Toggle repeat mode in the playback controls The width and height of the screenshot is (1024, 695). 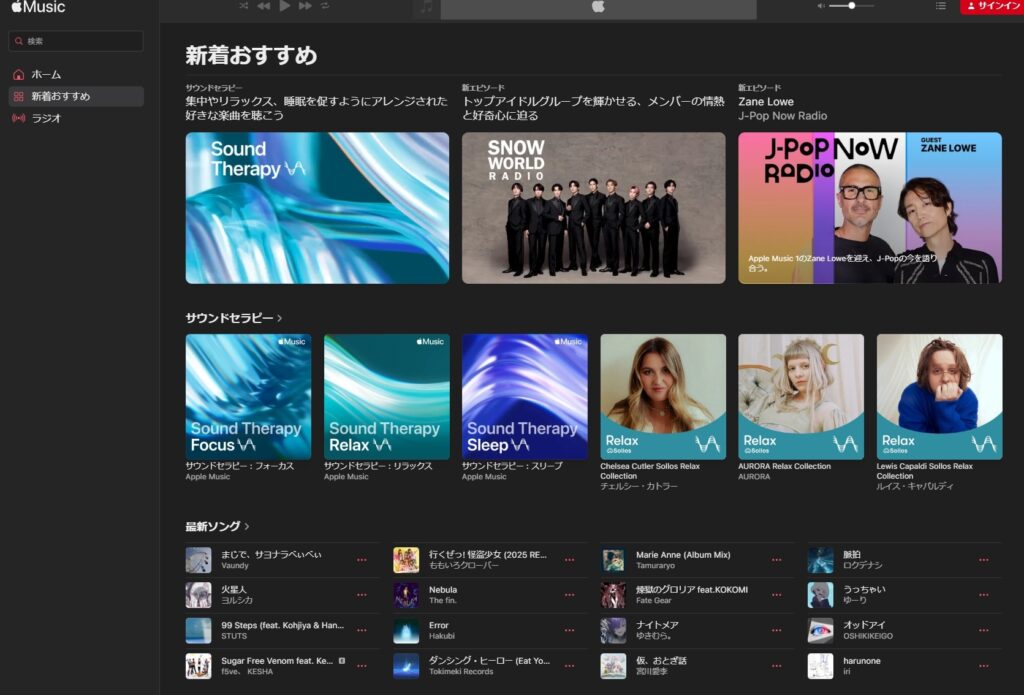click(325, 6)
